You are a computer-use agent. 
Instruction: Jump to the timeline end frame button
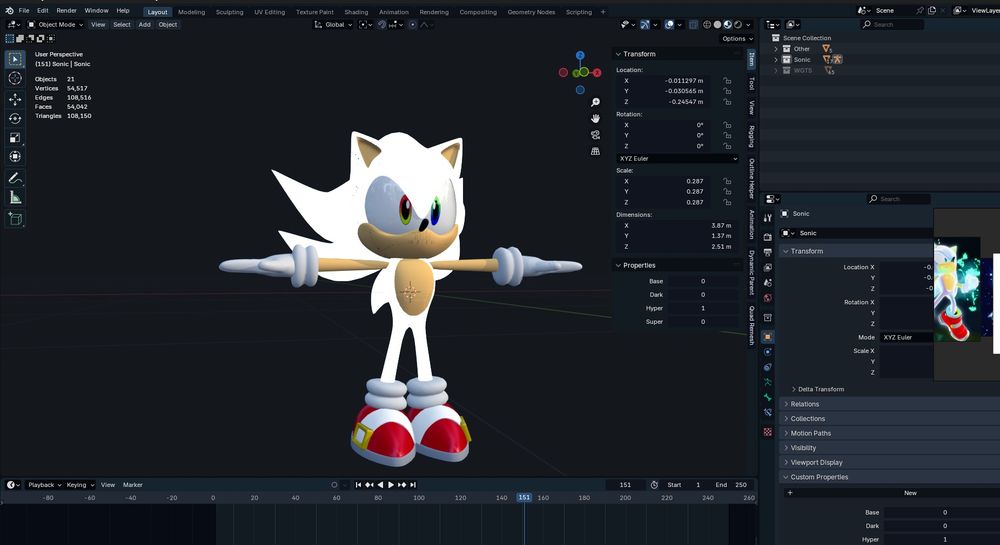[413, 485]
